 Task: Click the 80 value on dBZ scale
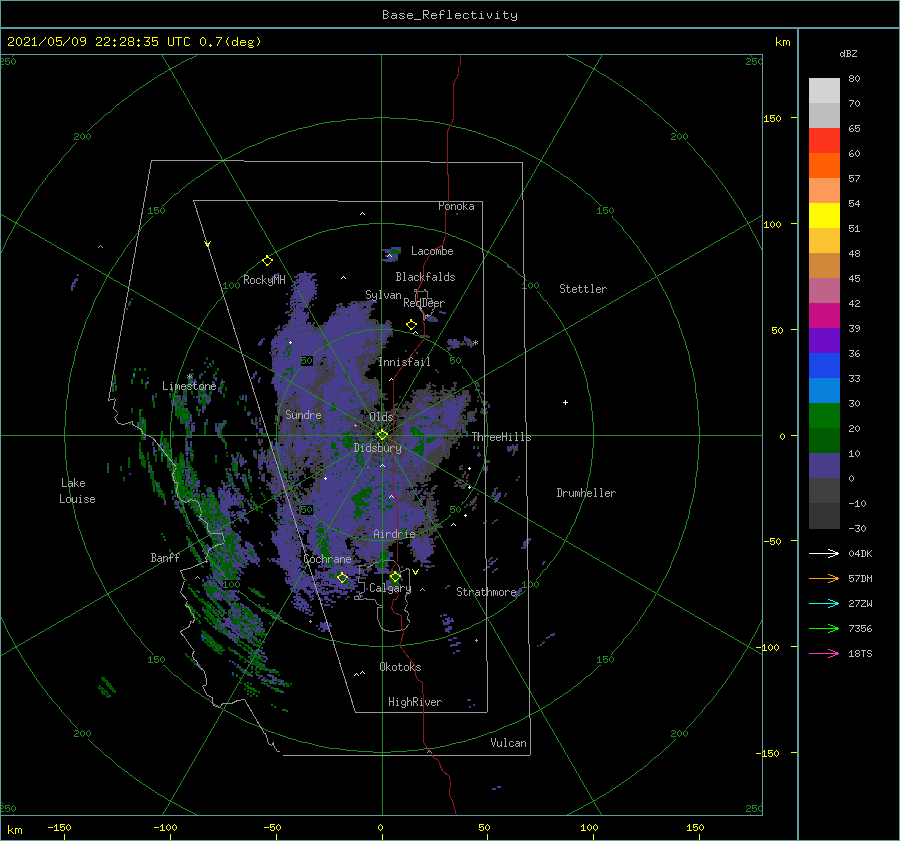pyautogui.click(x=854, y=79)
